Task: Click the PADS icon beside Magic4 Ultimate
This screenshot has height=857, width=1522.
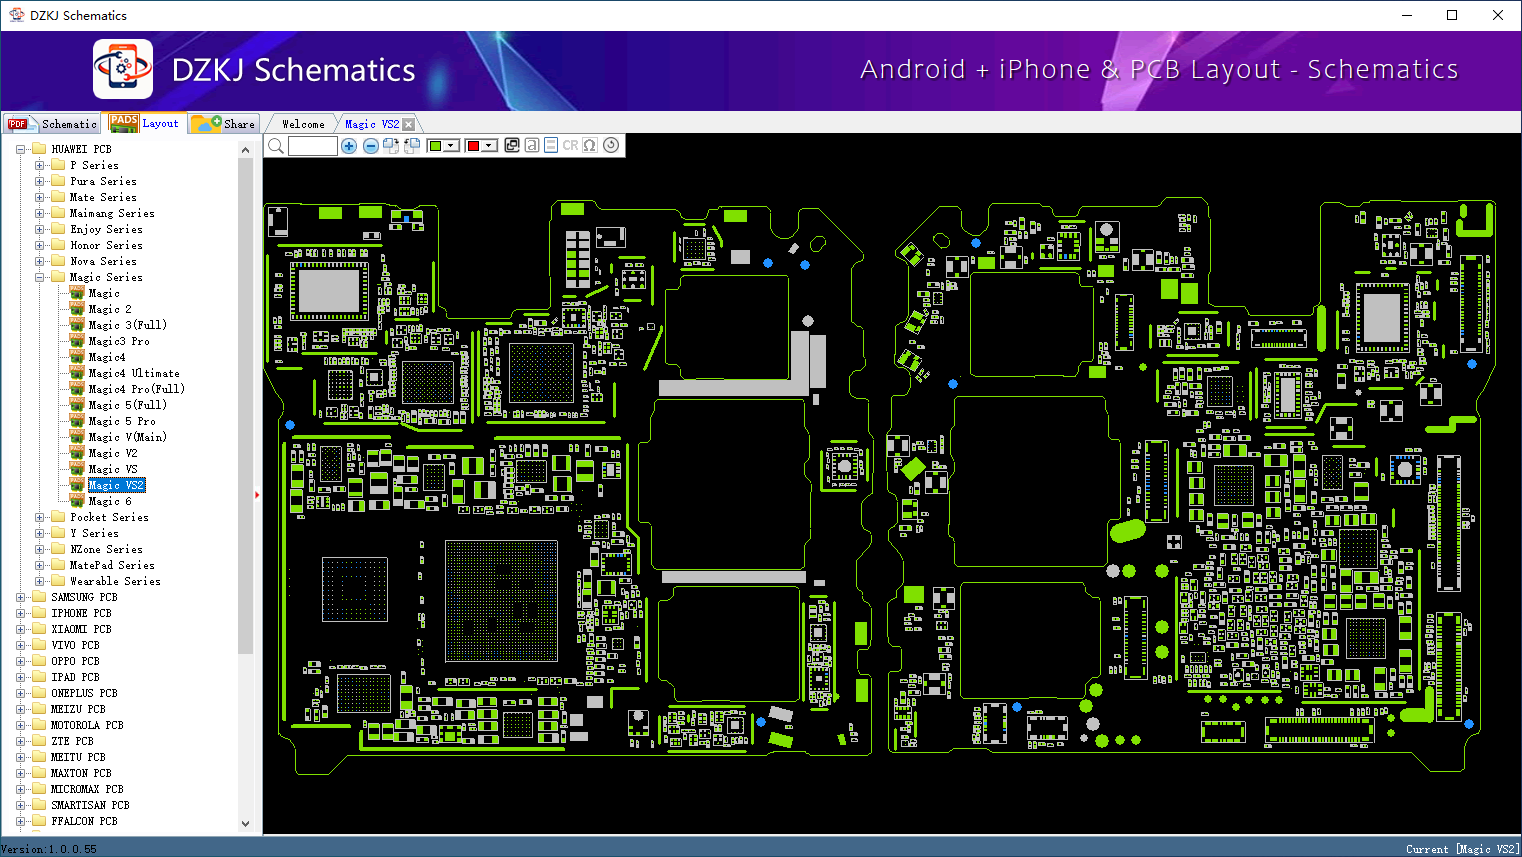Action: click(x=77, y=373)
